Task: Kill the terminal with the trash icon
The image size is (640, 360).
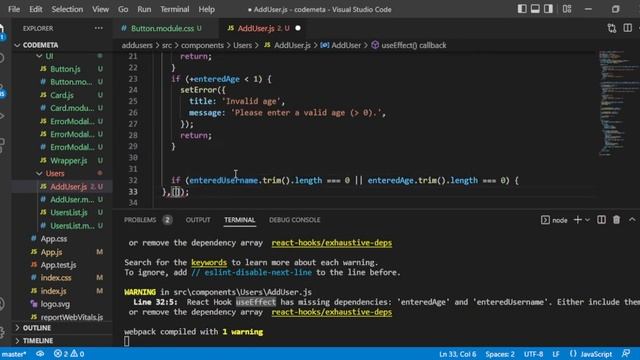Action: coord(616,220)
